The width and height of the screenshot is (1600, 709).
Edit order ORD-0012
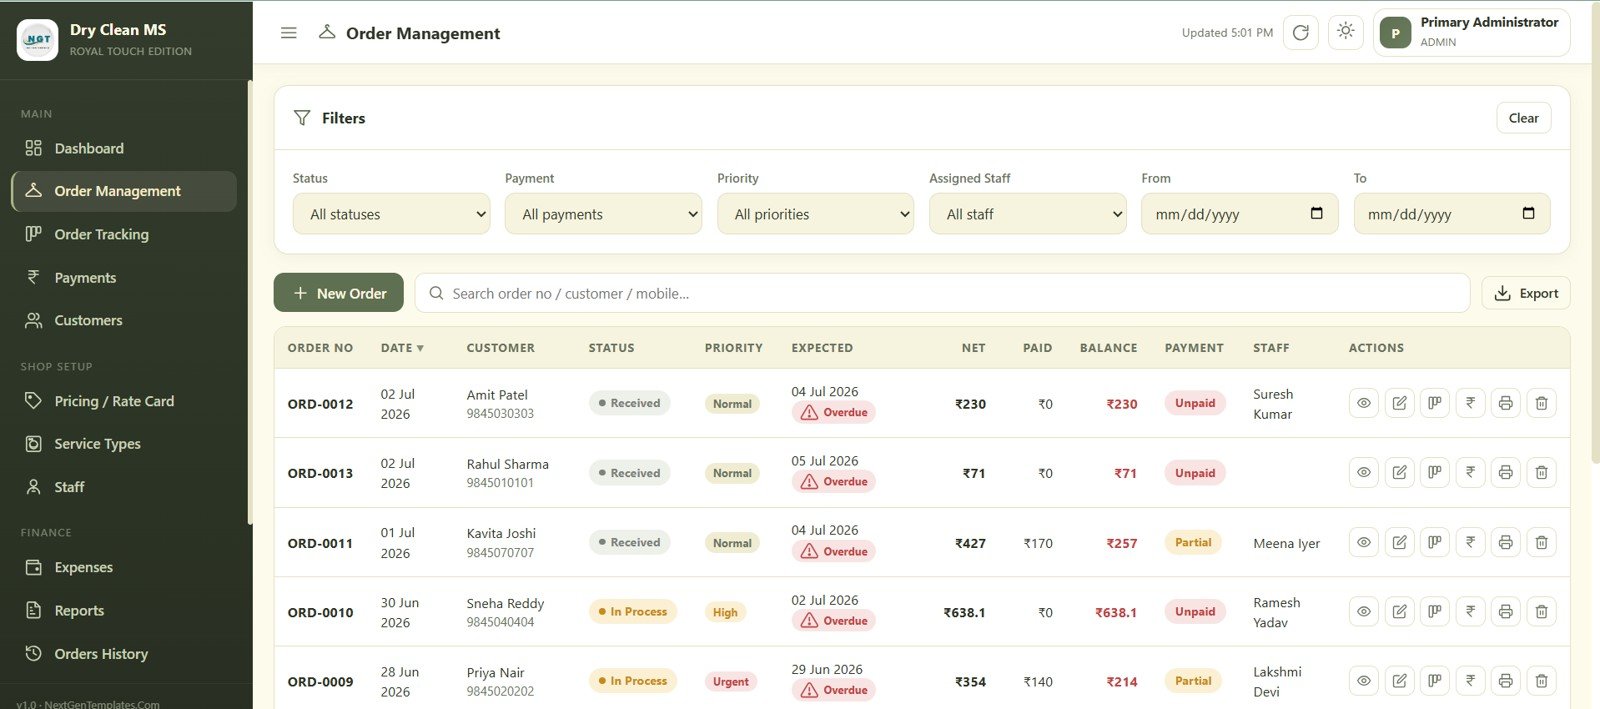click(1400, 403)
